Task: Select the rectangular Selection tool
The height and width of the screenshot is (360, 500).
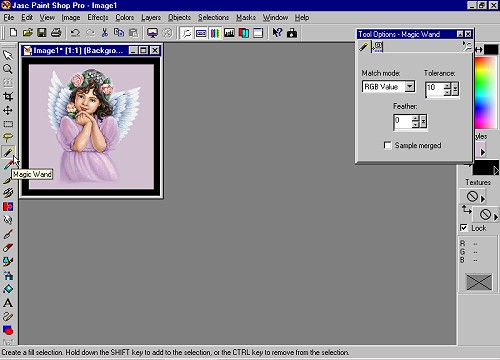Action: click(x=8, y=124)
